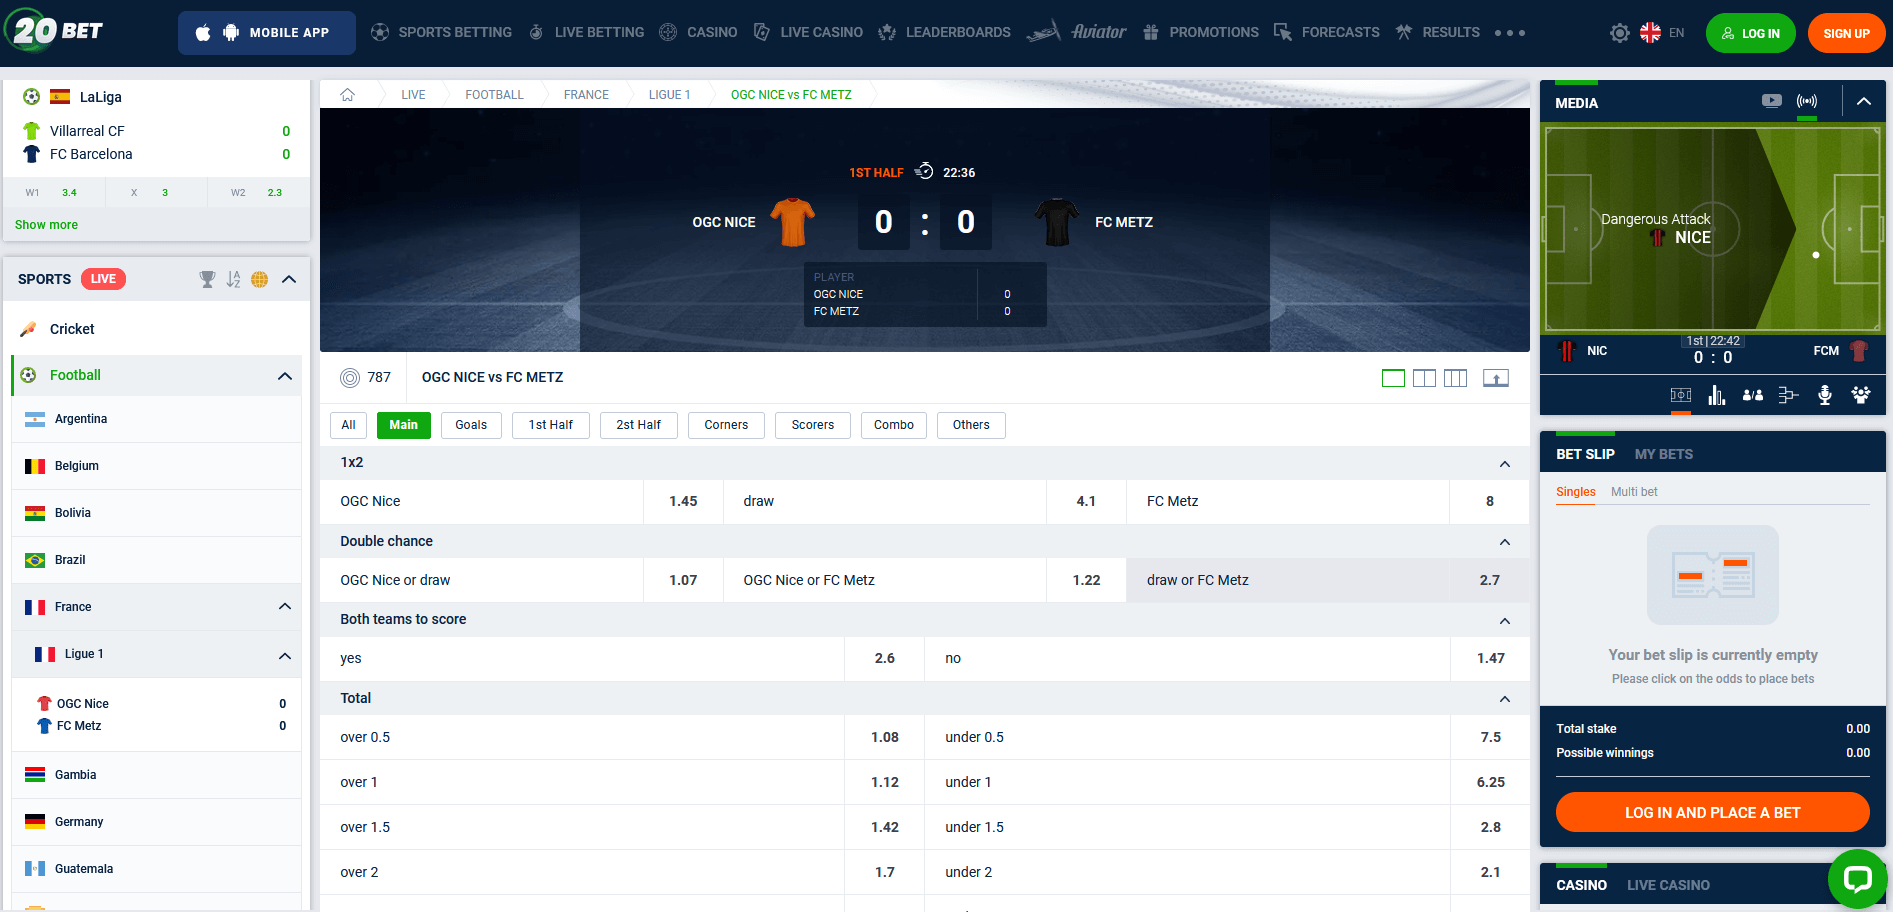Click the home breadcrumb icon
Screen dimensions: 1893x912
point(348,95)
